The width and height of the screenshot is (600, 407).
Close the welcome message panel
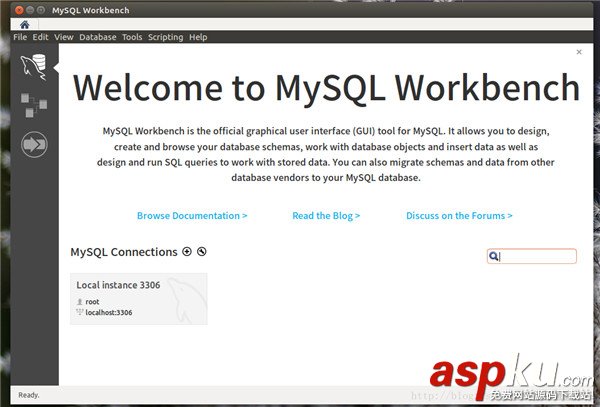[579, 52]
